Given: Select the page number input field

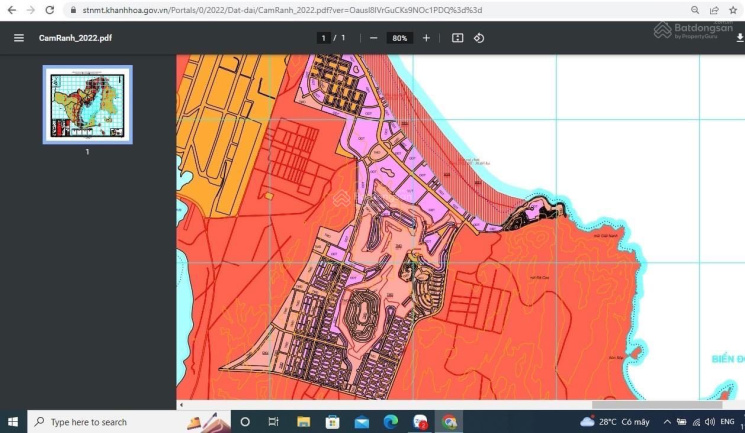Looking at the screenshot, I should click(x=323, y=38).
